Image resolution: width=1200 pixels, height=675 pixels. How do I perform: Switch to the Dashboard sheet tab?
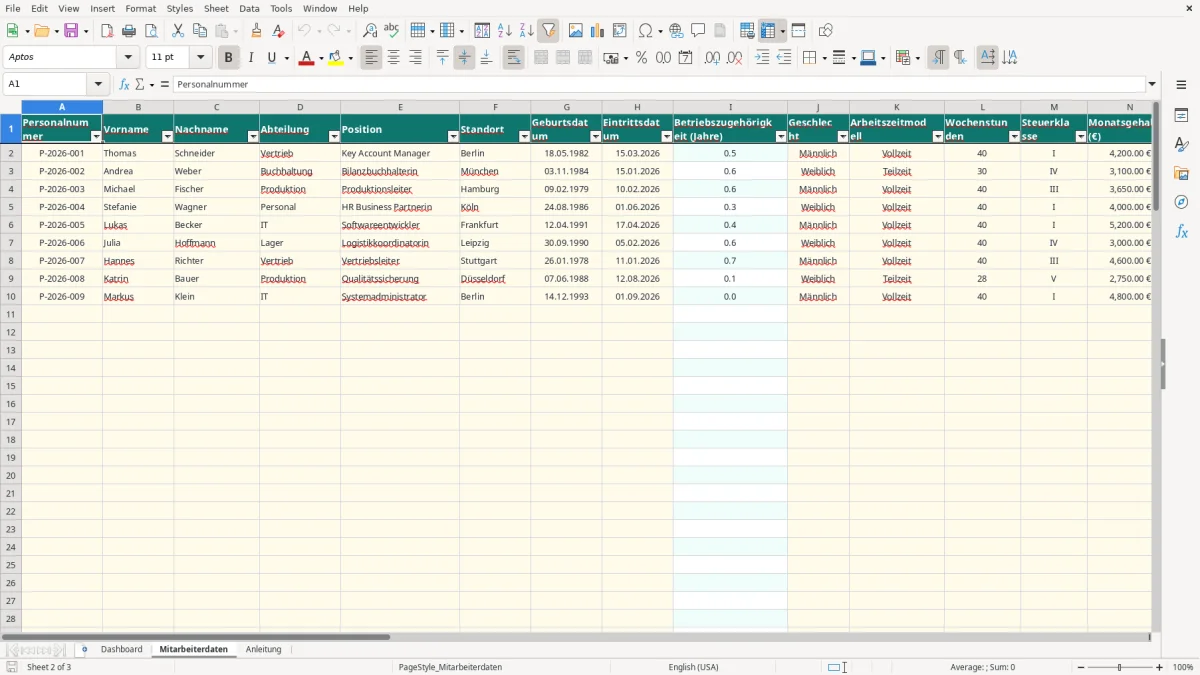tap(122, 650)
